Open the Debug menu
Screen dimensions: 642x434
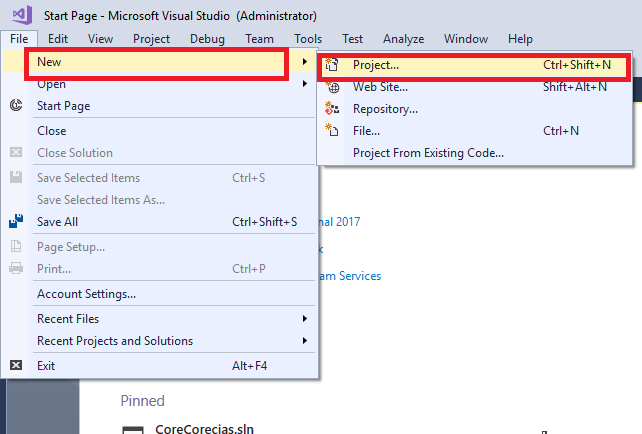click(x=207, y=39)
